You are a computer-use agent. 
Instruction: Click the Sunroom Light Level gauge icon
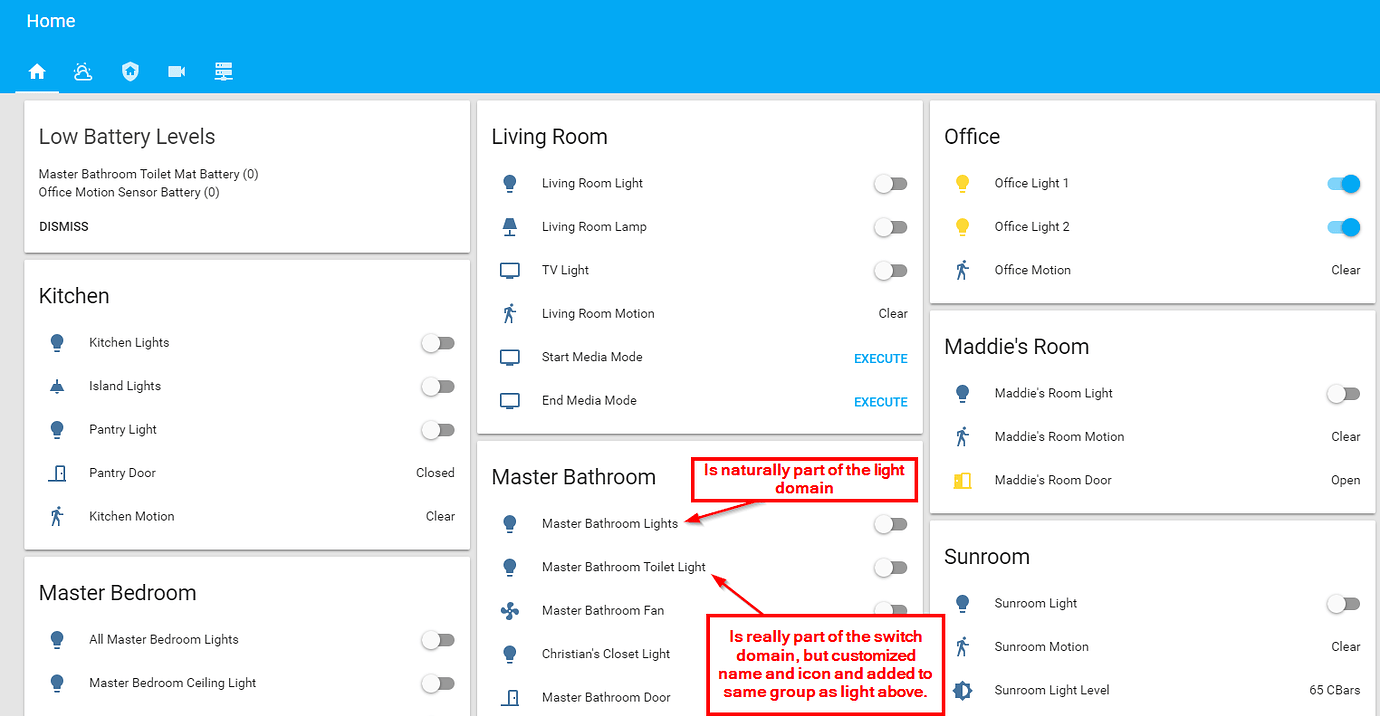tap(963, 690)
